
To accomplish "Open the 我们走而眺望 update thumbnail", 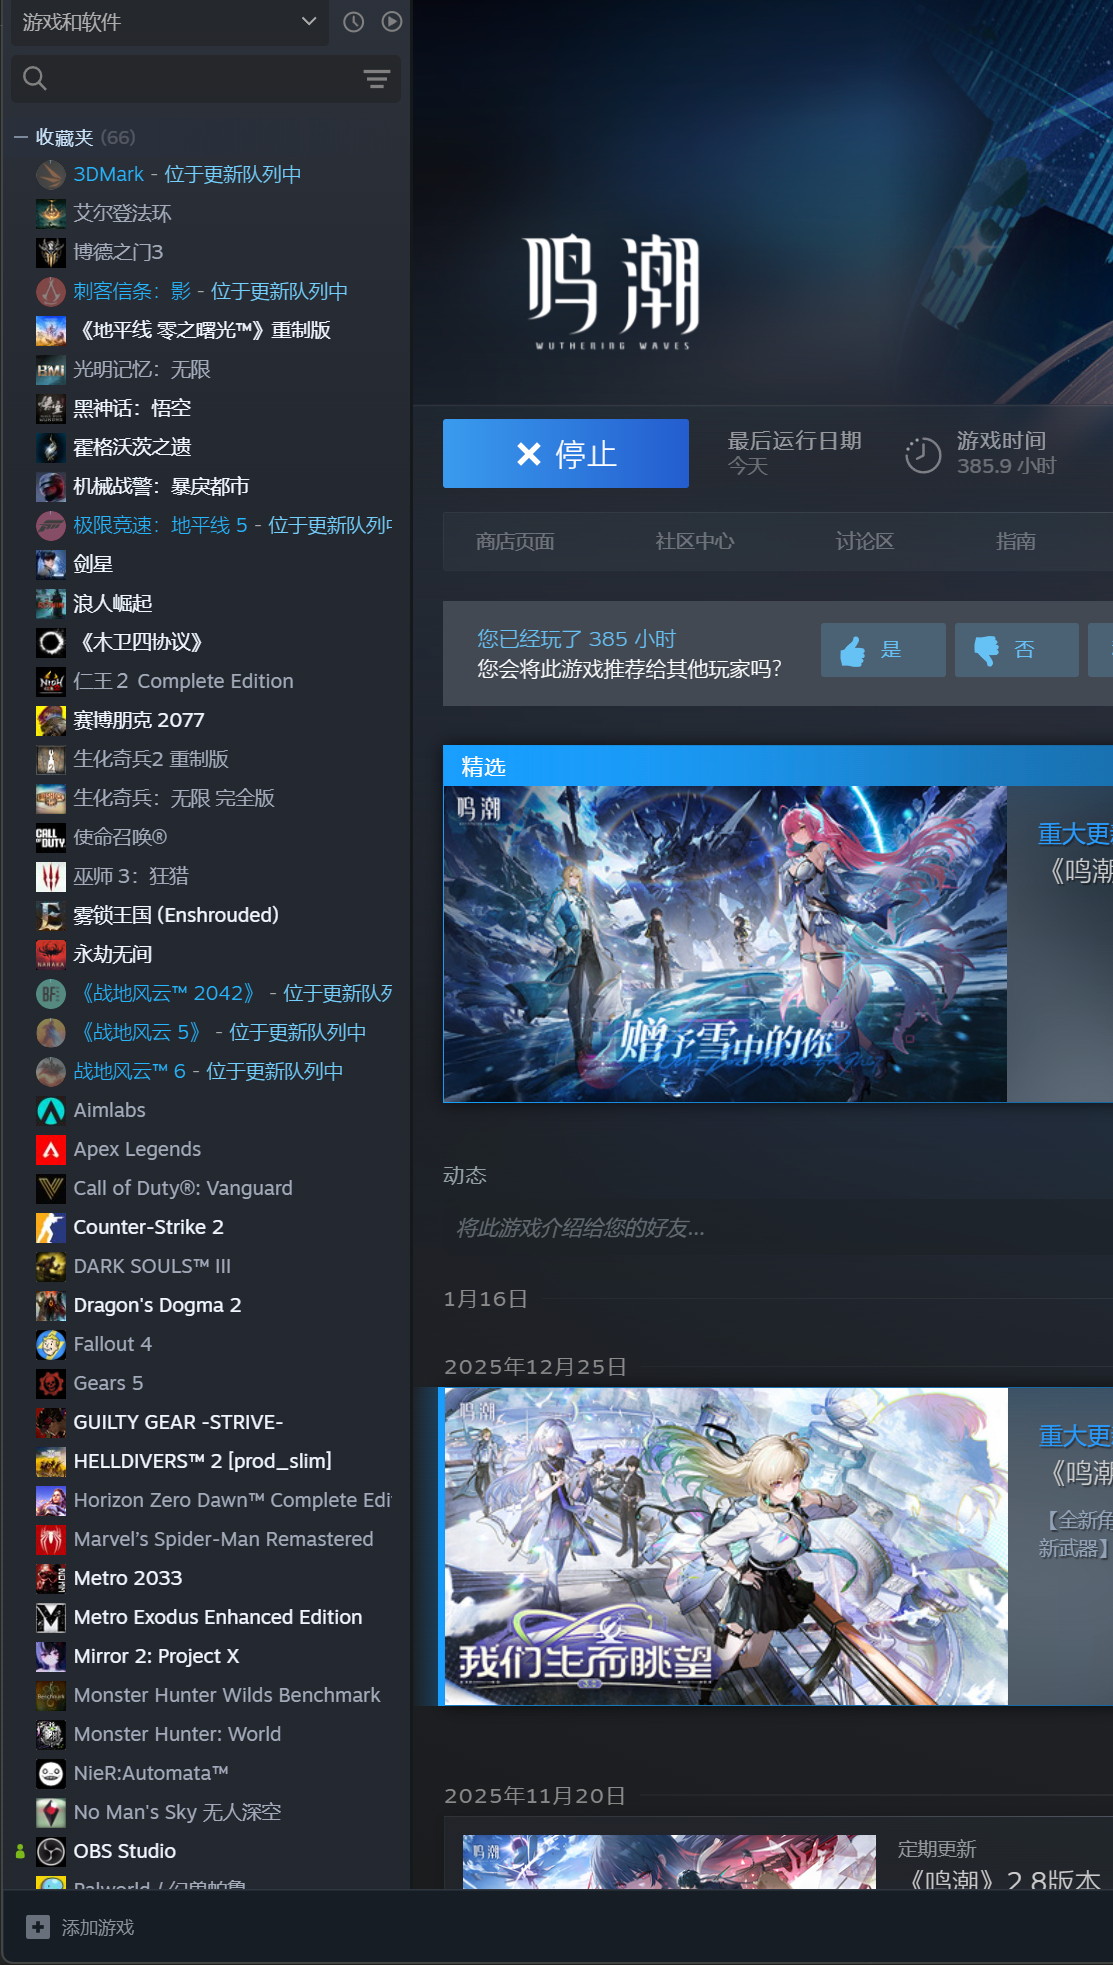I will tap(725, 1546).
